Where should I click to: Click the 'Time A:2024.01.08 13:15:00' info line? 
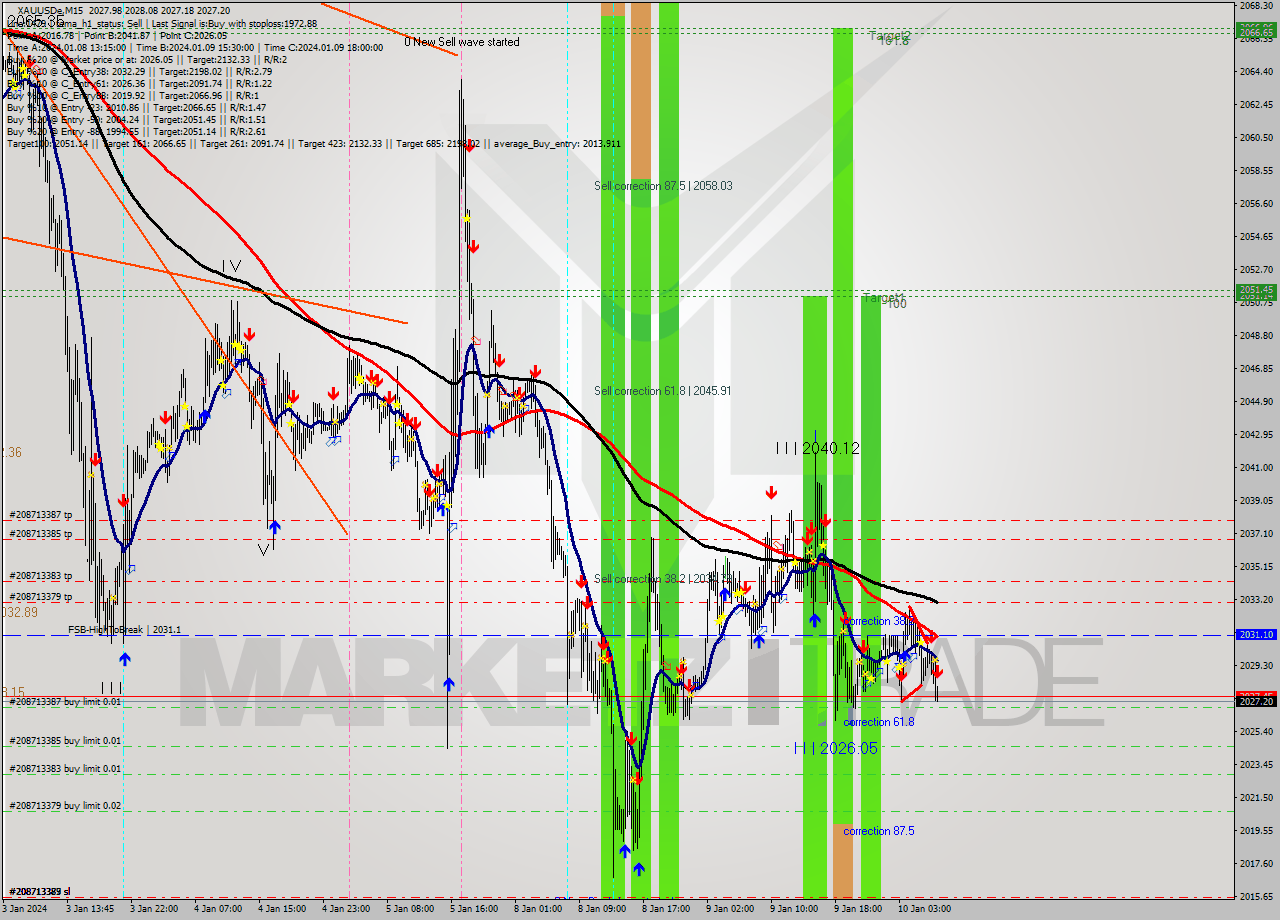point(66,47)
